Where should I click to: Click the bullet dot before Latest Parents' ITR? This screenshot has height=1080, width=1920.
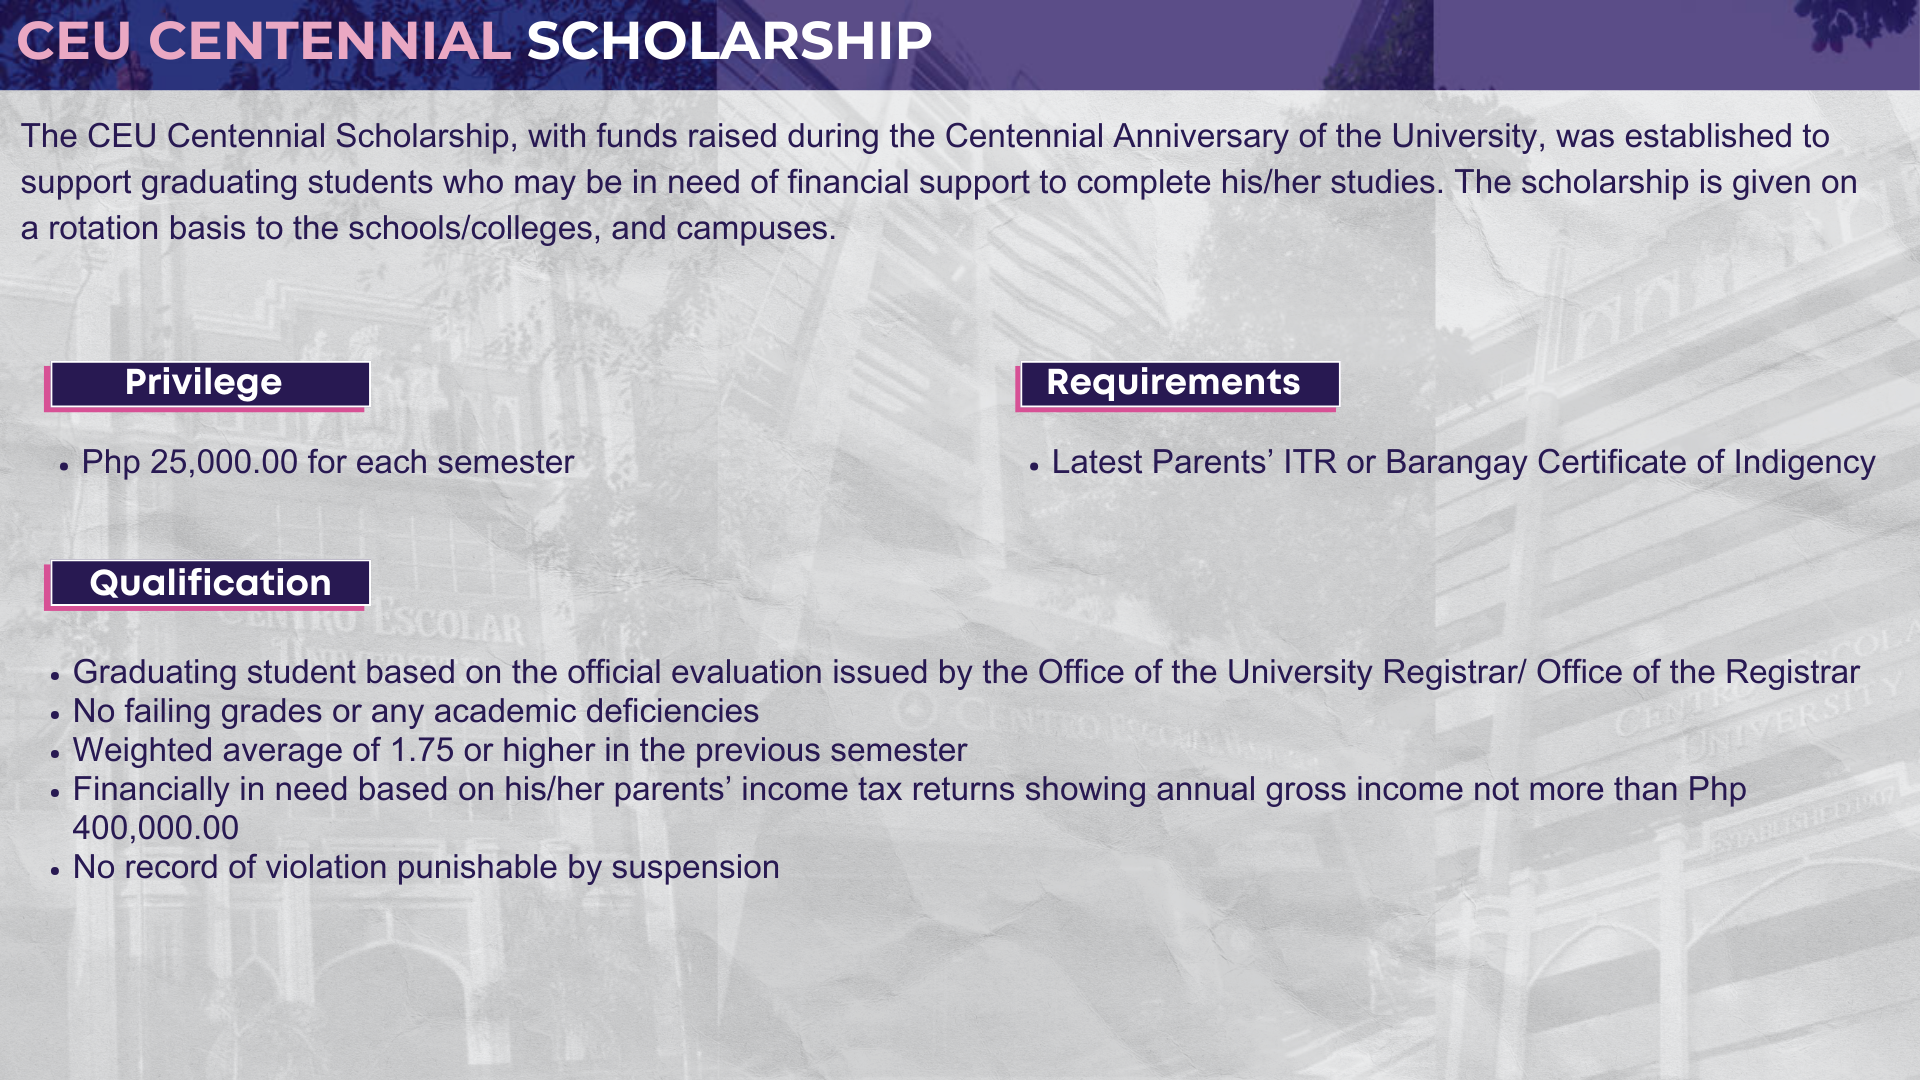coord(1034,466)
